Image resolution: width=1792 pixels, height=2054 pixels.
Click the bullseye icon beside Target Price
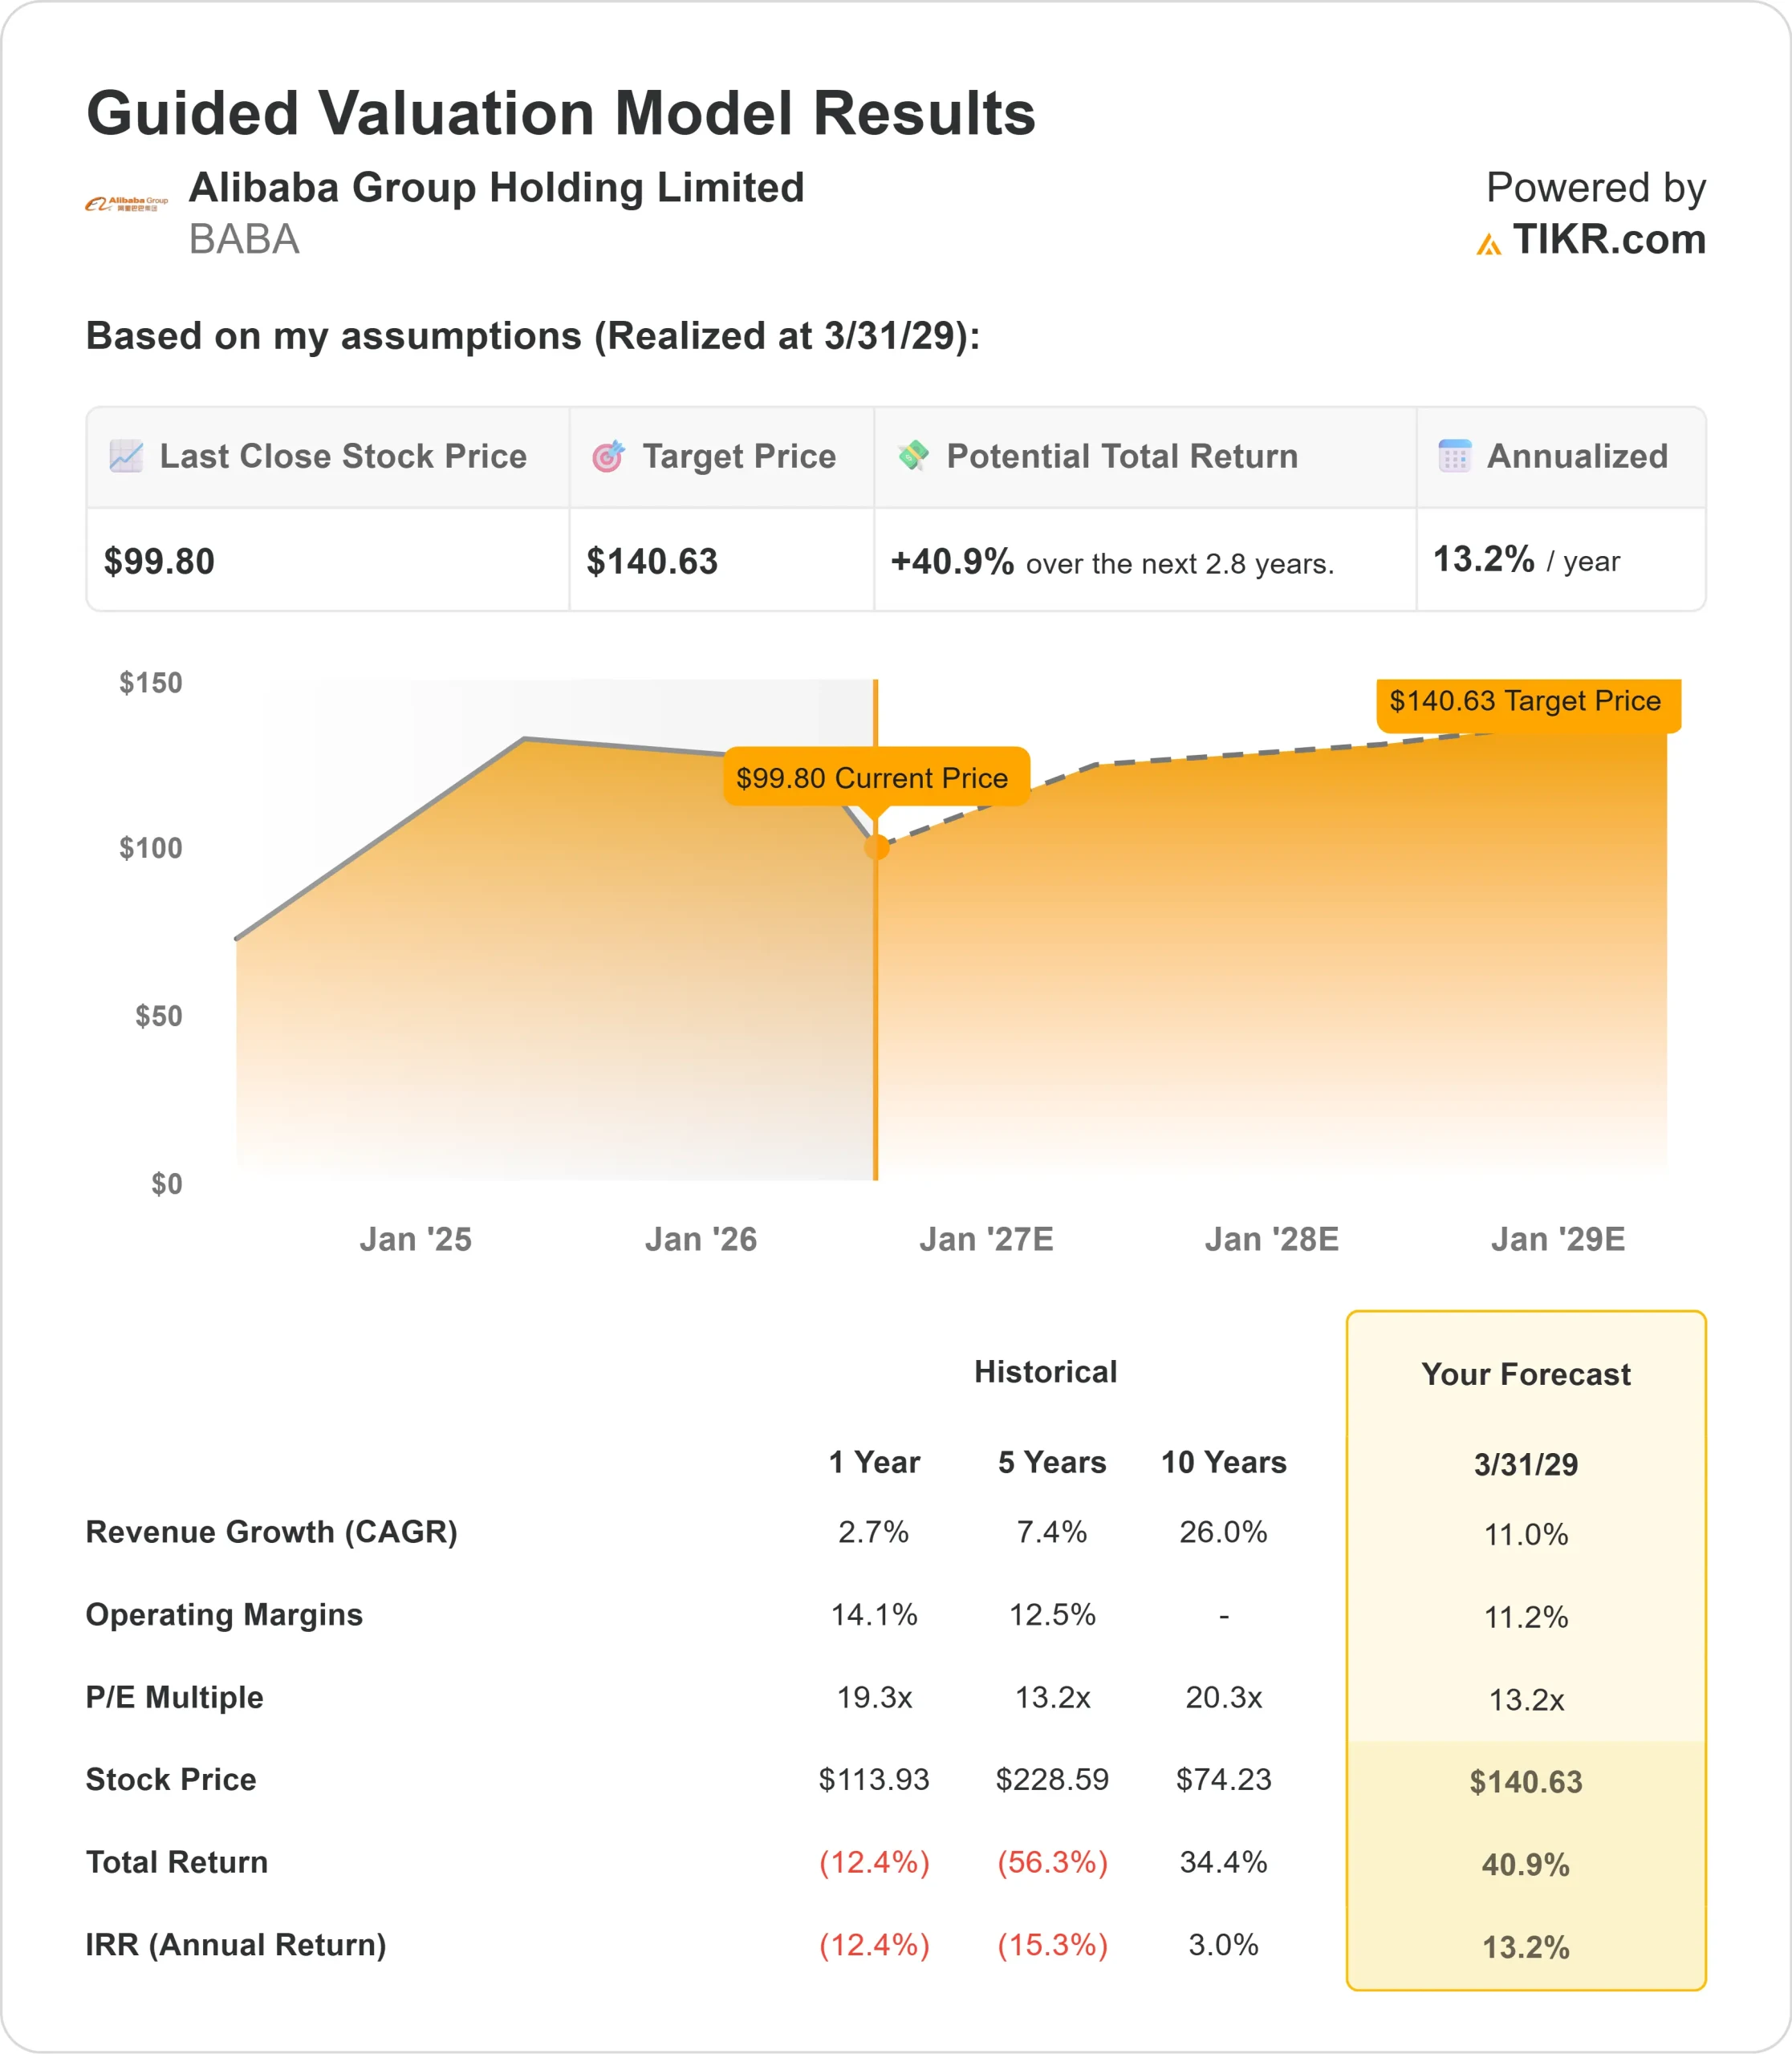coord(608,456)
